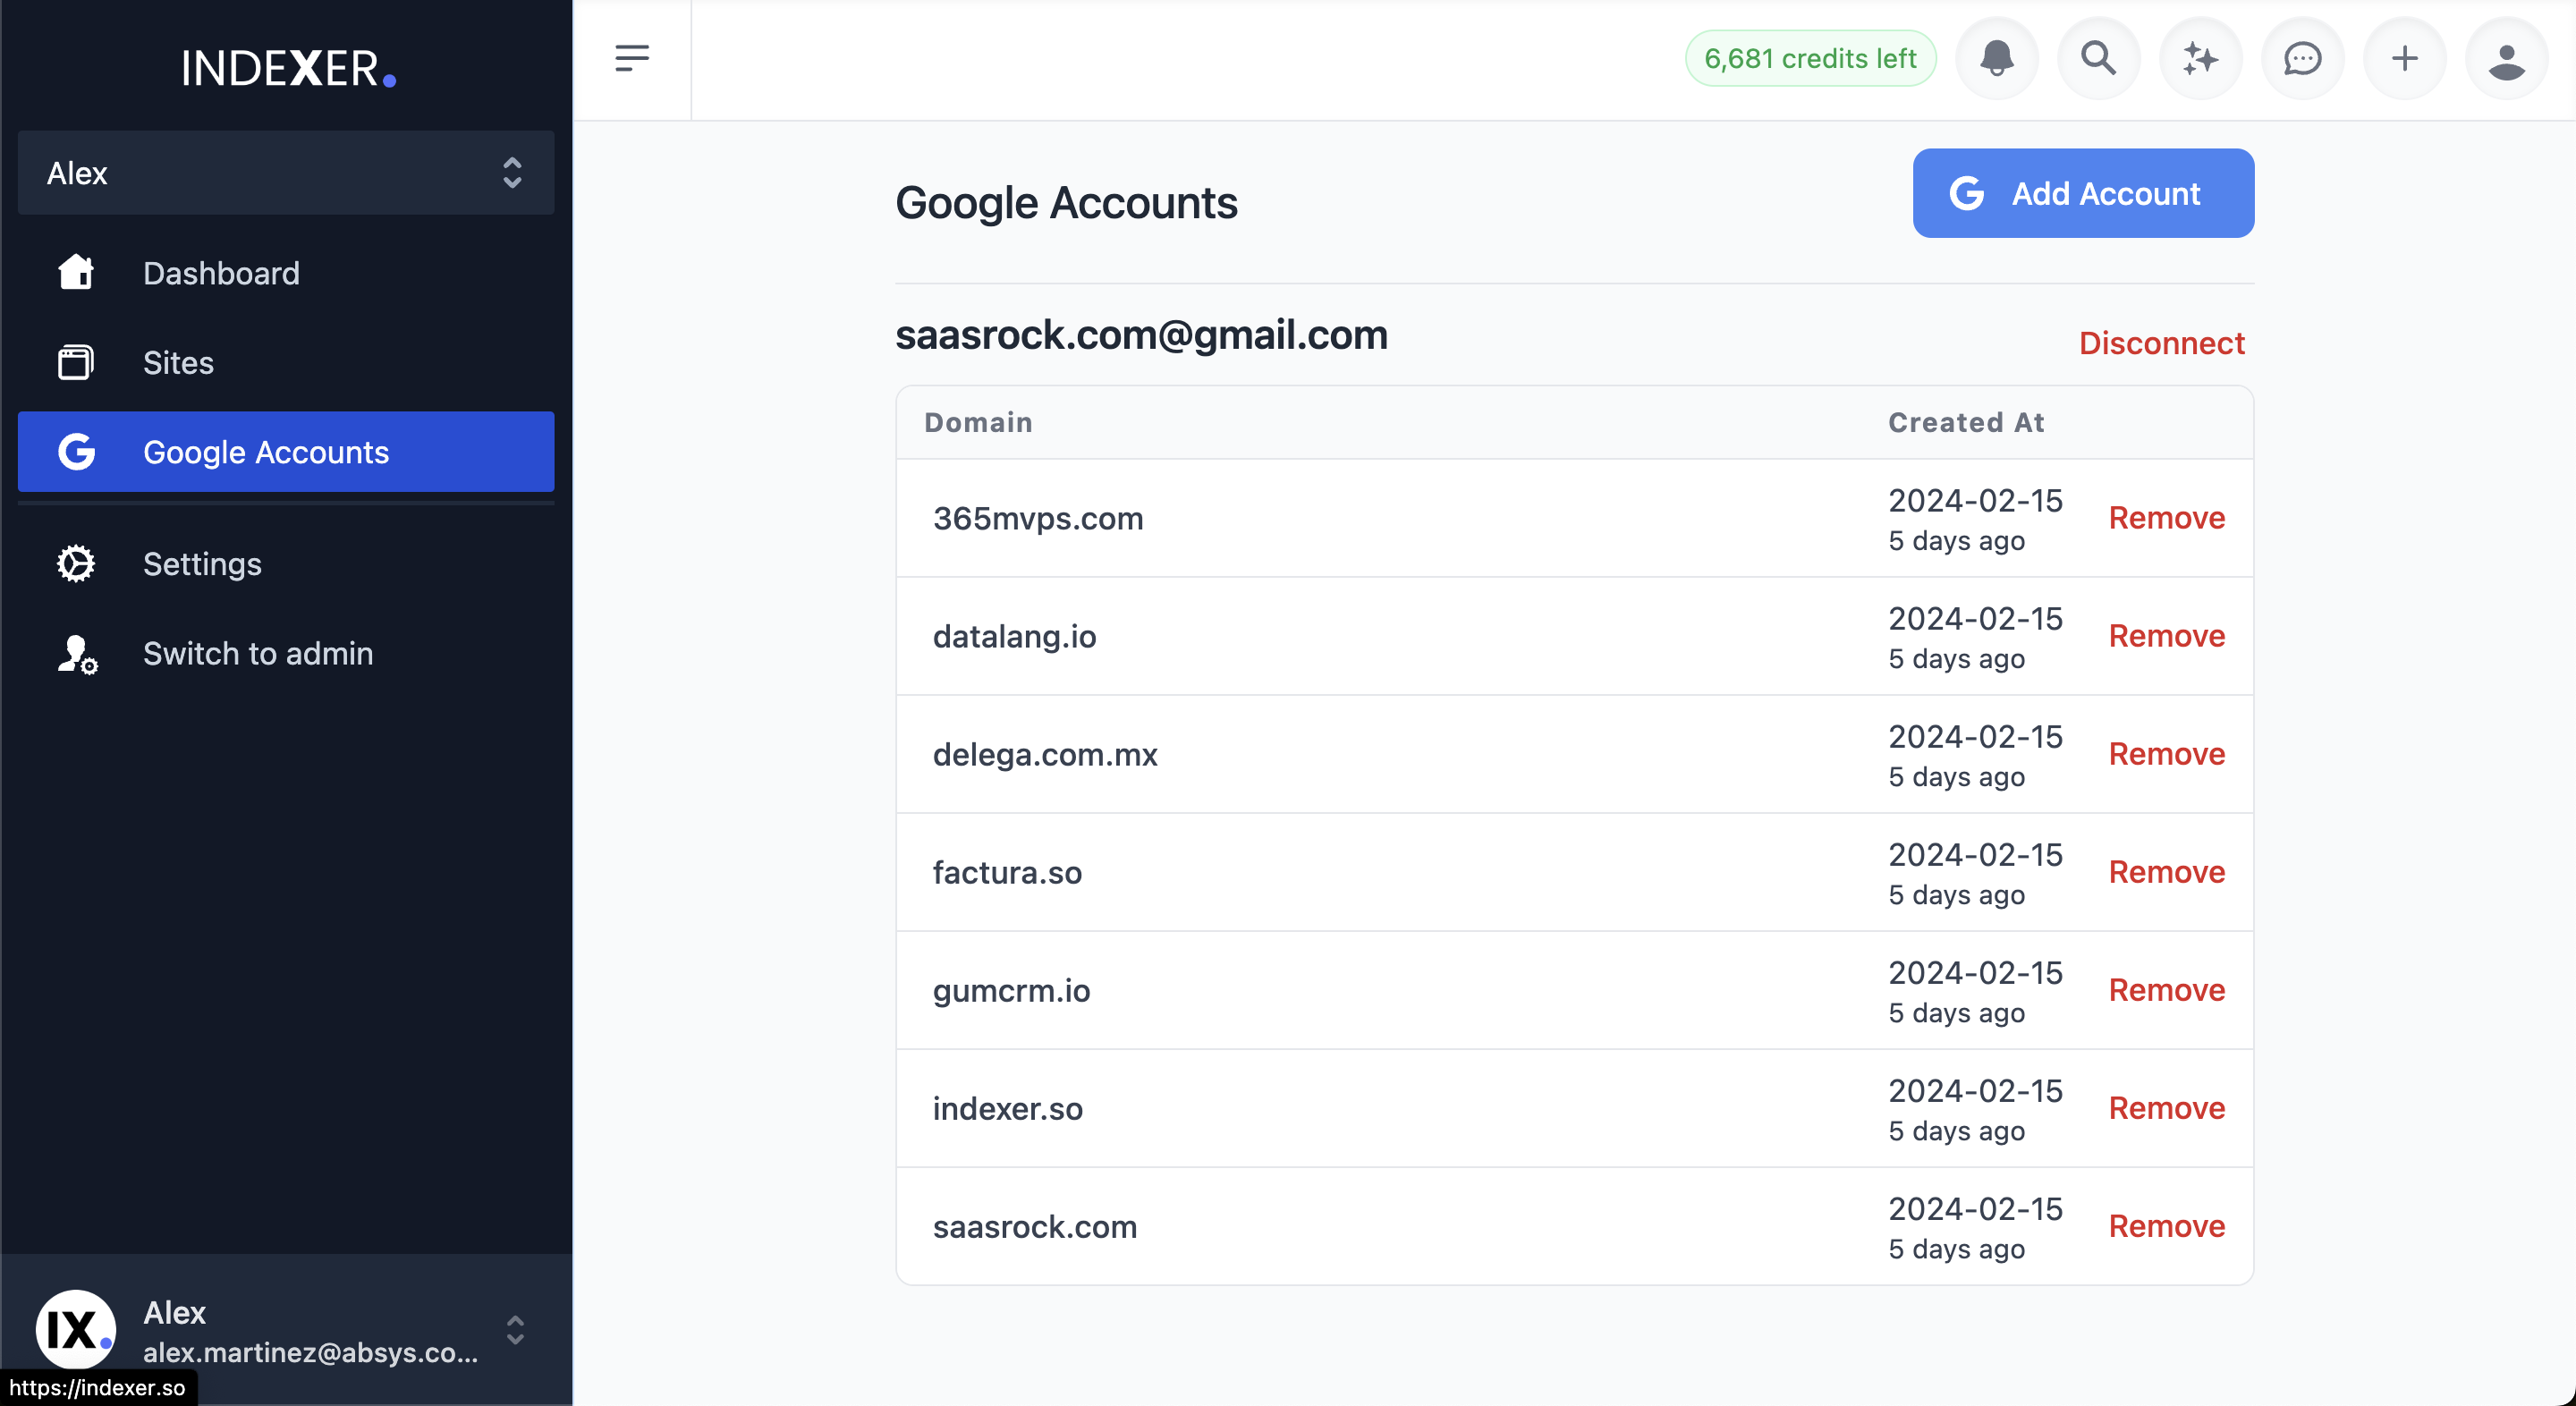Image resolution: width=2576 pixels, height=1406 pixels.
Task: Click indexer.so domain text
Action: 1007,1108
